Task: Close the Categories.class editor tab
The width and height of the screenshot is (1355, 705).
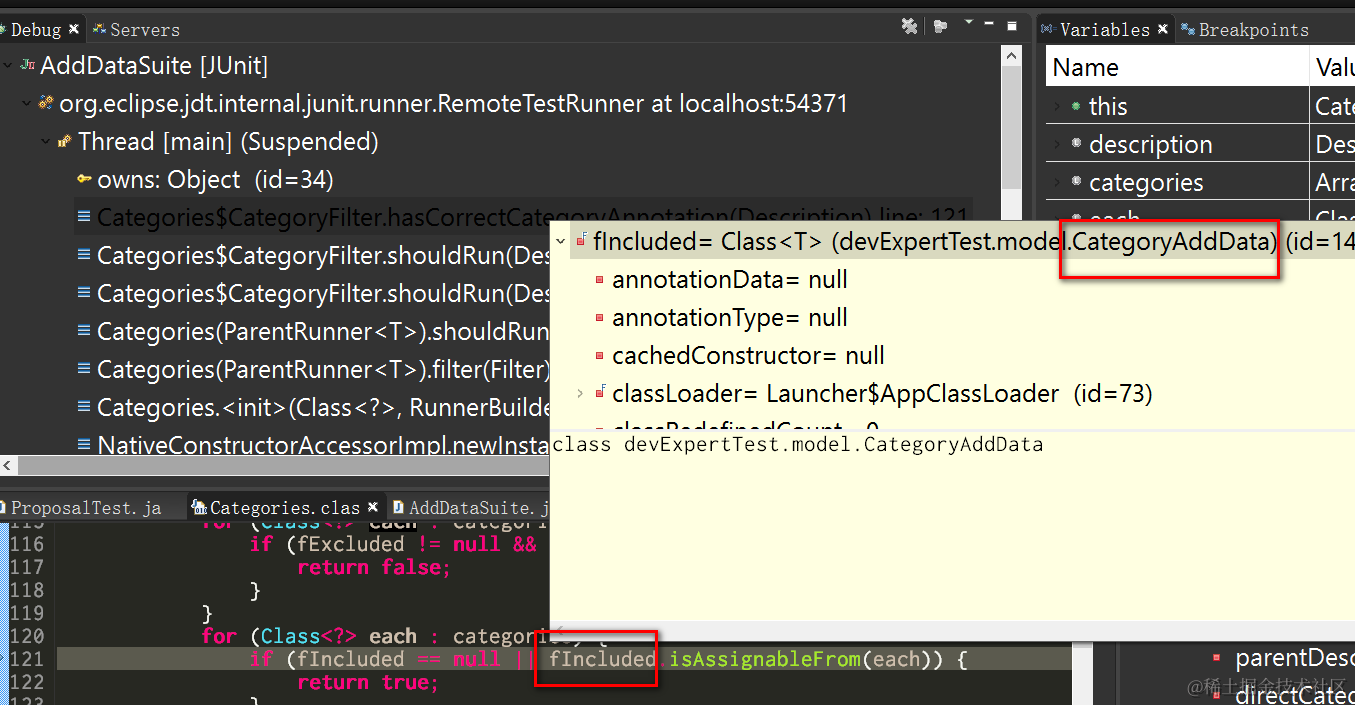Action: [x=373, y=508]
